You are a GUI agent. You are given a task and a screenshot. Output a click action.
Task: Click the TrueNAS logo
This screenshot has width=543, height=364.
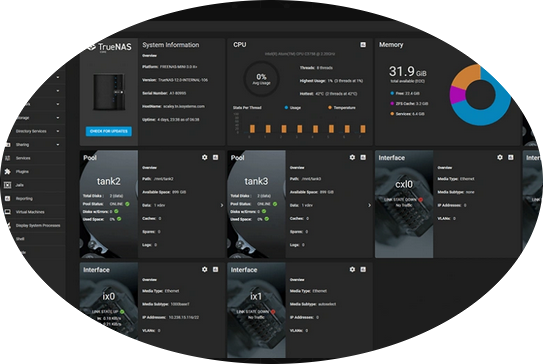[x=110, y=47]
